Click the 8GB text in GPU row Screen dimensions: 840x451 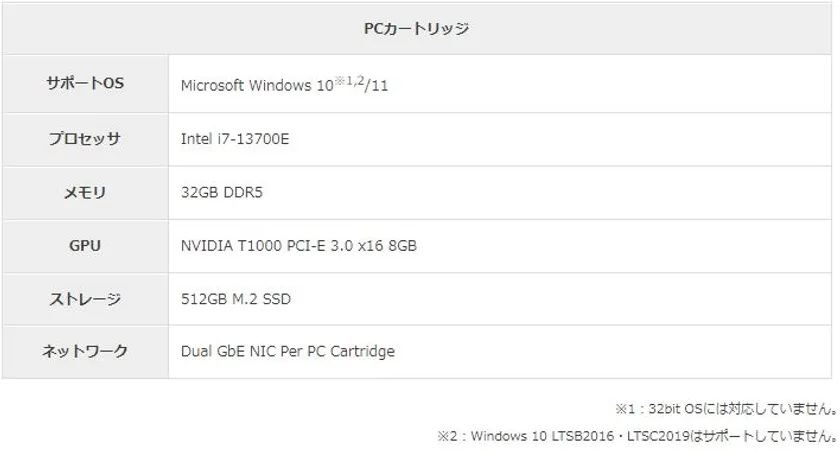point(401,245)
